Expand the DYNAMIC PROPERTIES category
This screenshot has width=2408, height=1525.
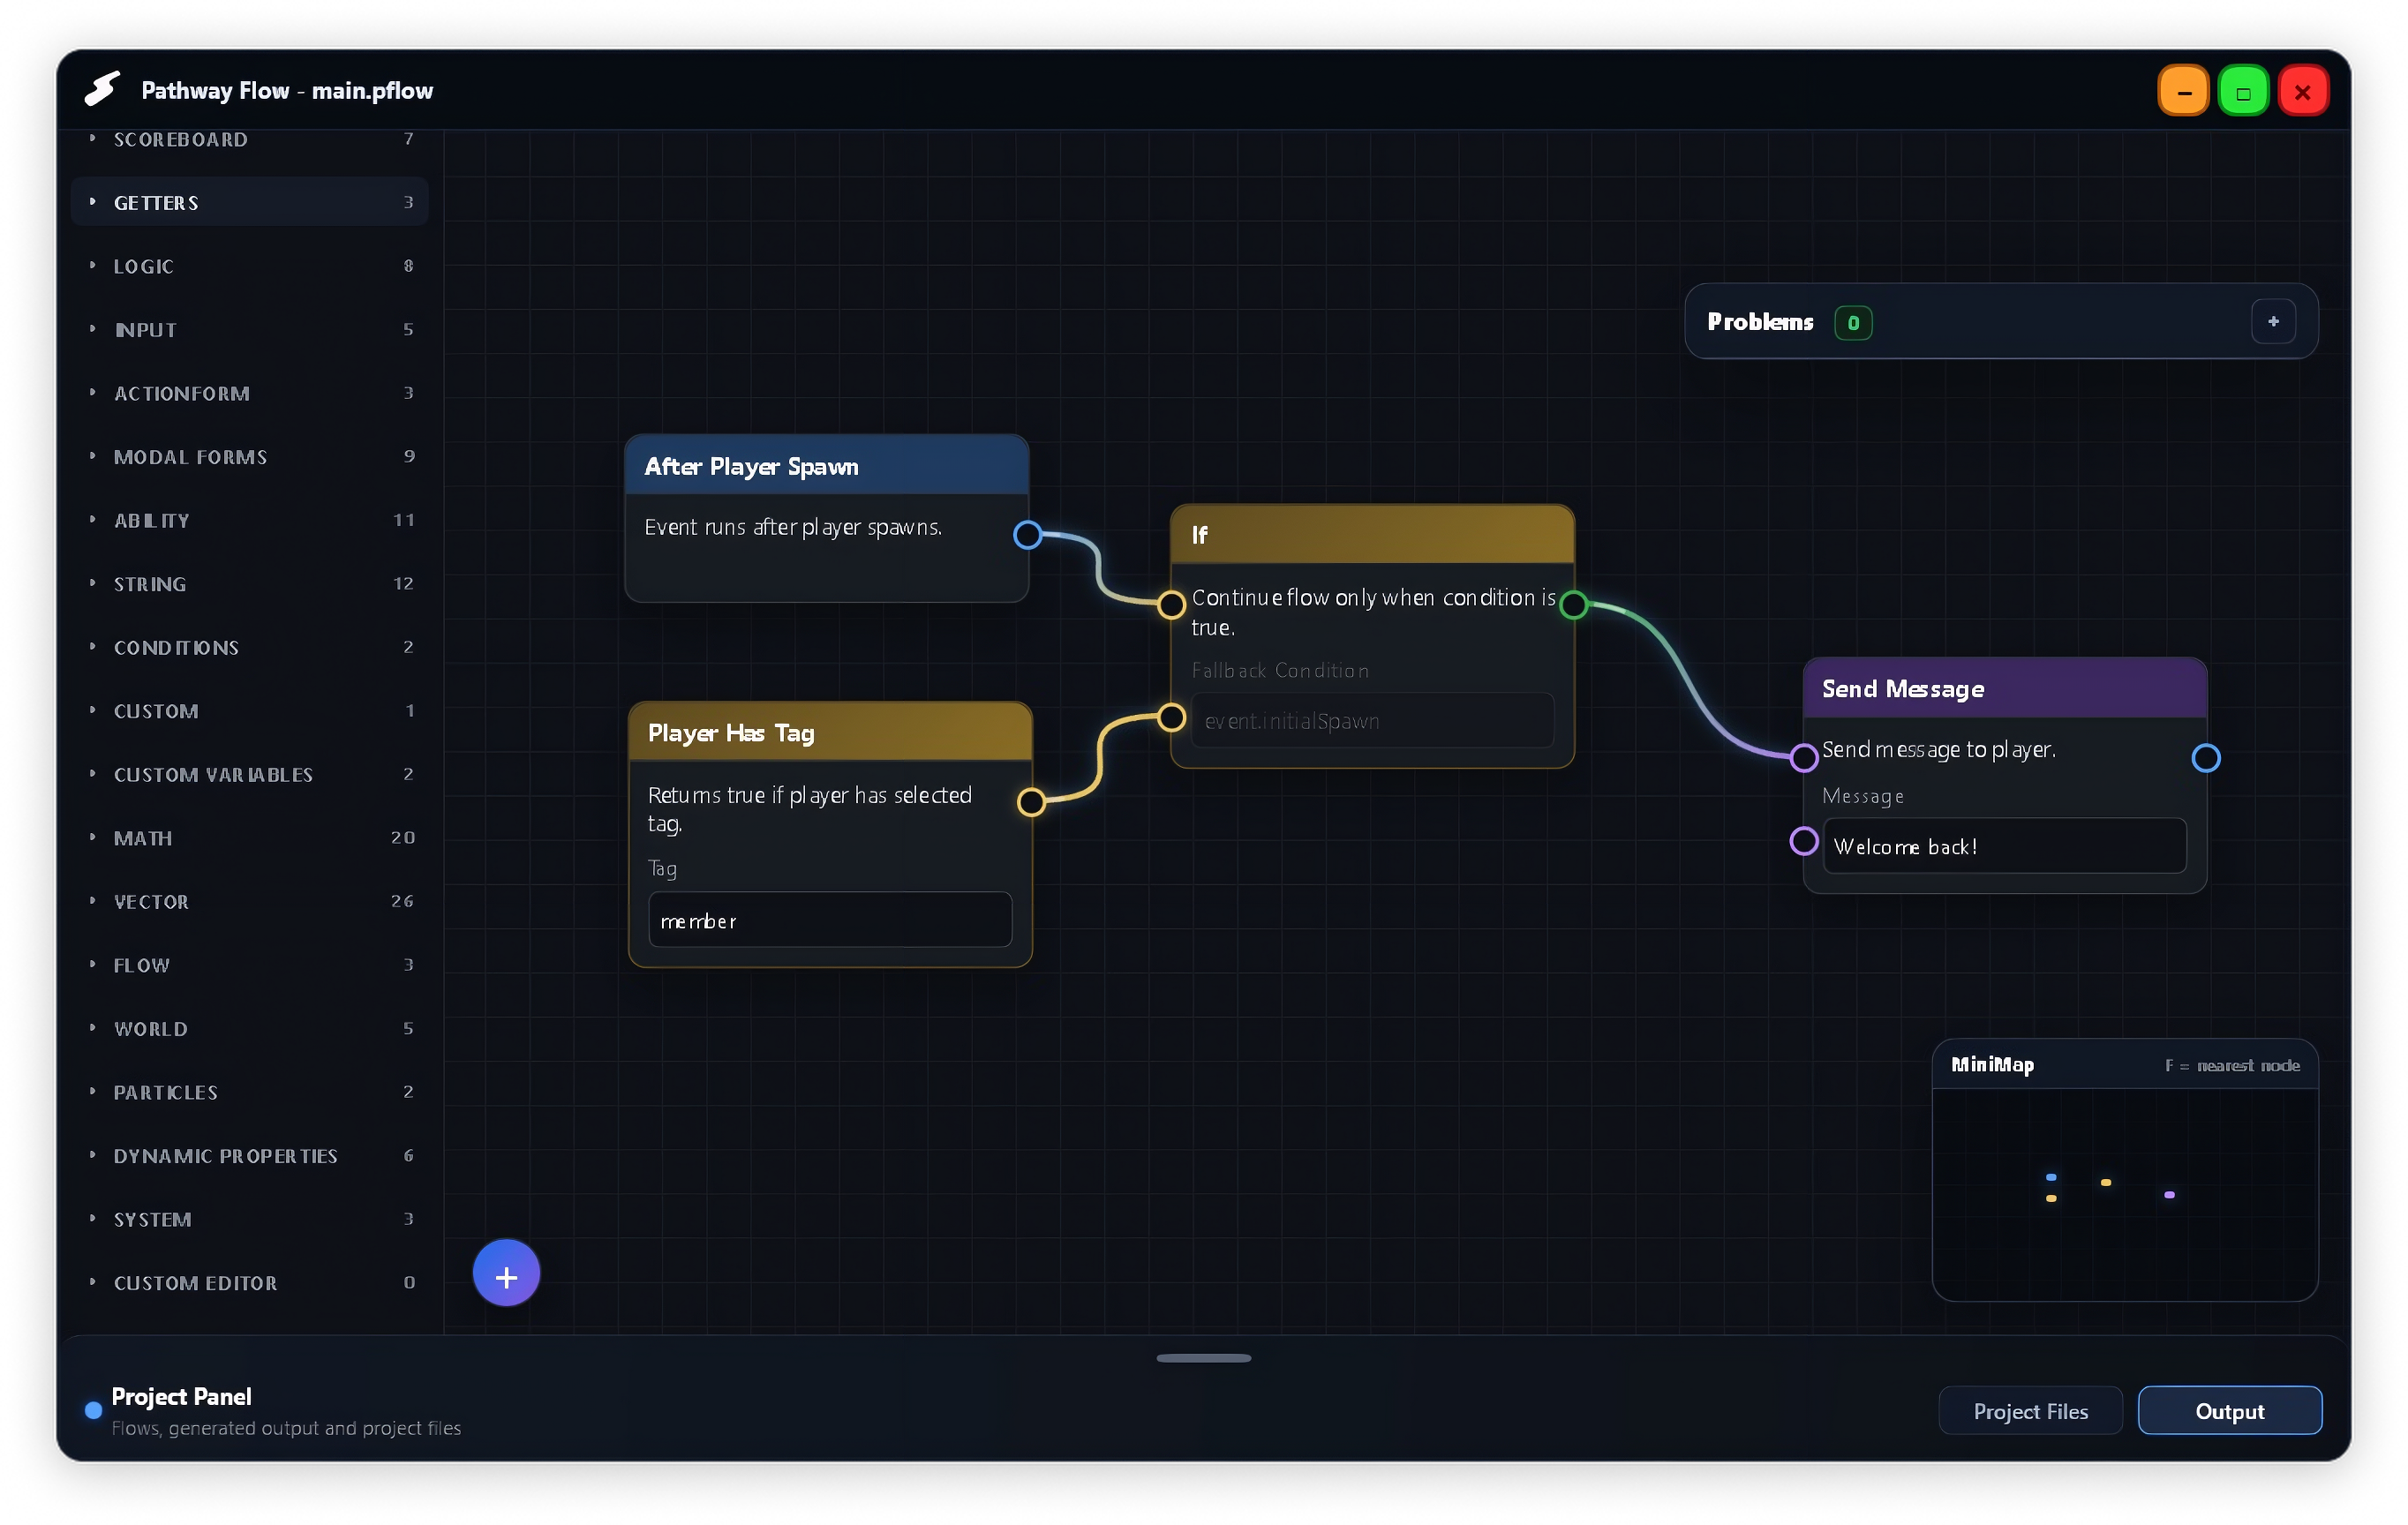[x=250, y=1155]
